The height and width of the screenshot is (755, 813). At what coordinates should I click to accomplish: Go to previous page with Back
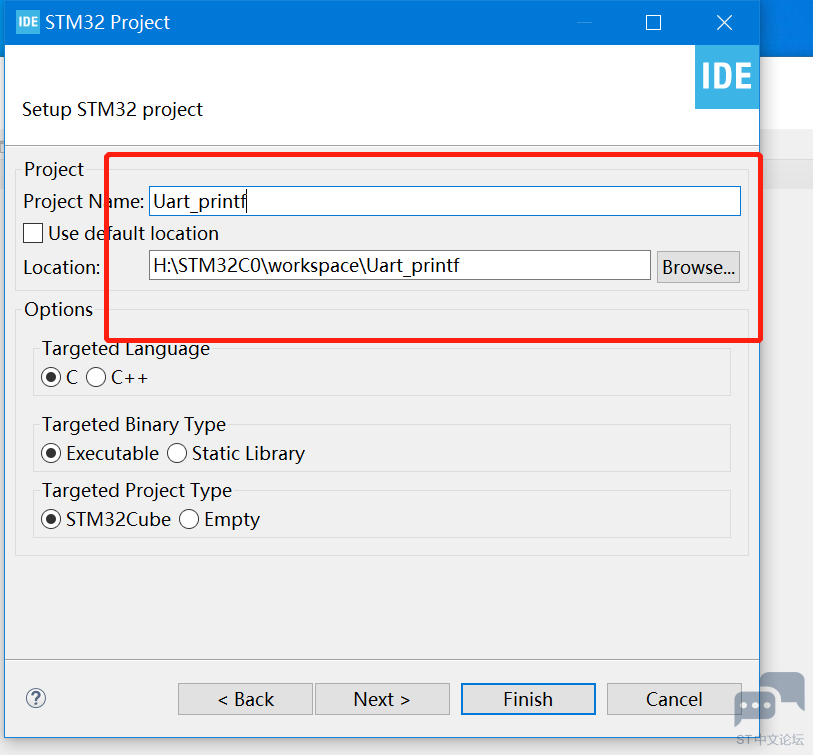(x=245, y=699)
